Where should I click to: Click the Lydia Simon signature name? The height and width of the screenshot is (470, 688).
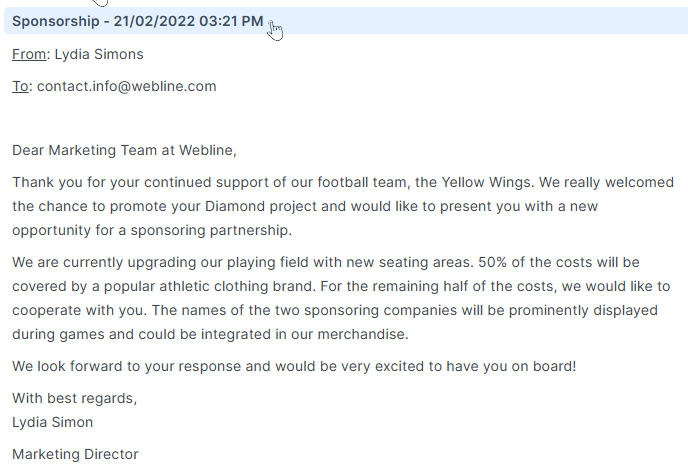53,422
